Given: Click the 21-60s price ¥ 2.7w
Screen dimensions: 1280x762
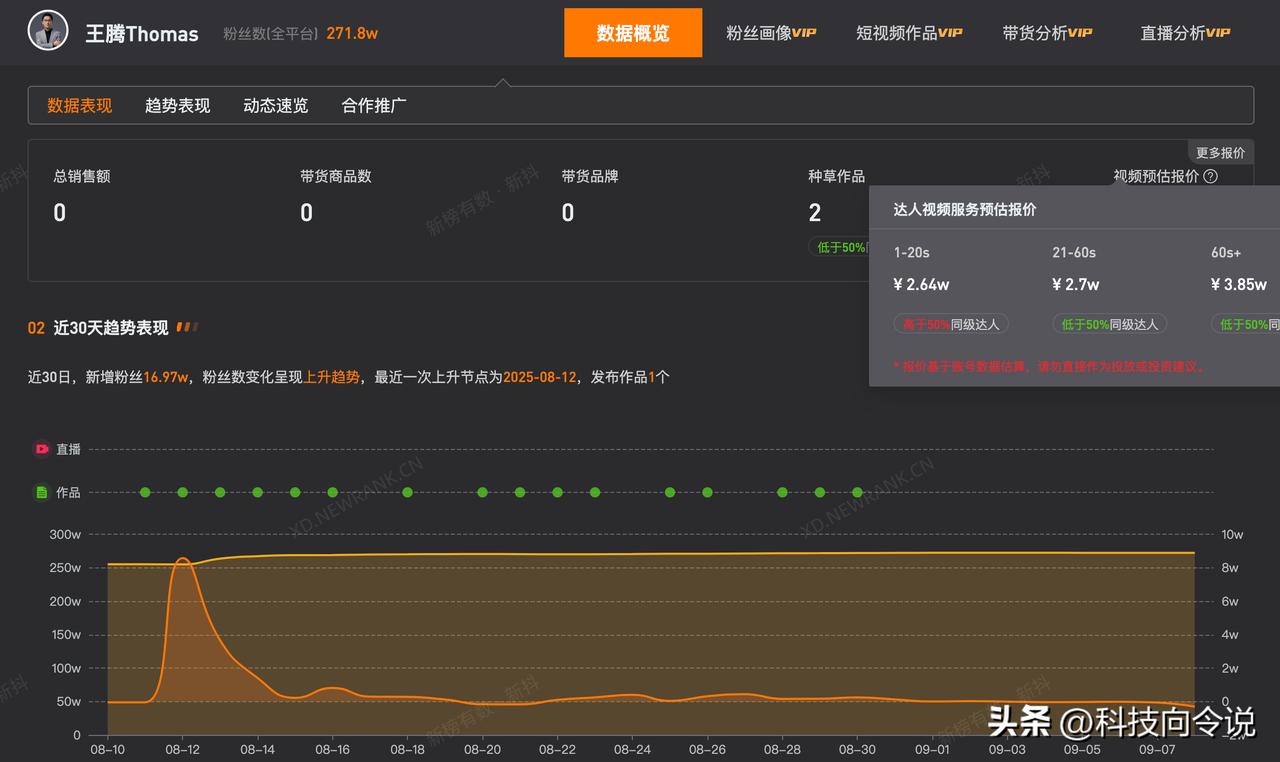Looking at the screenshot, I should (x=1075, y=284).
